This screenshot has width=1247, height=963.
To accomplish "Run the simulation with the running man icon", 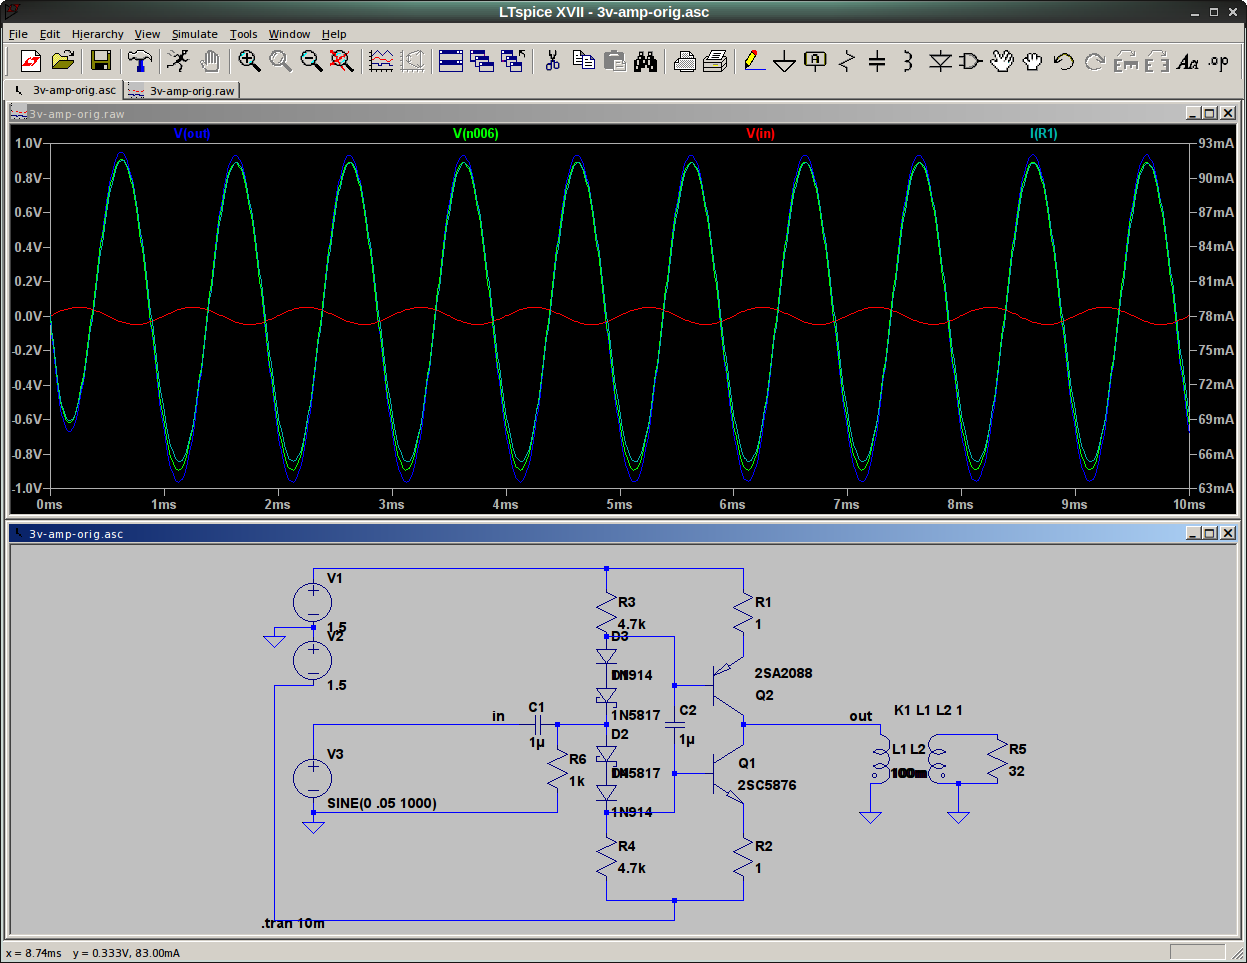I will point(178,61).
